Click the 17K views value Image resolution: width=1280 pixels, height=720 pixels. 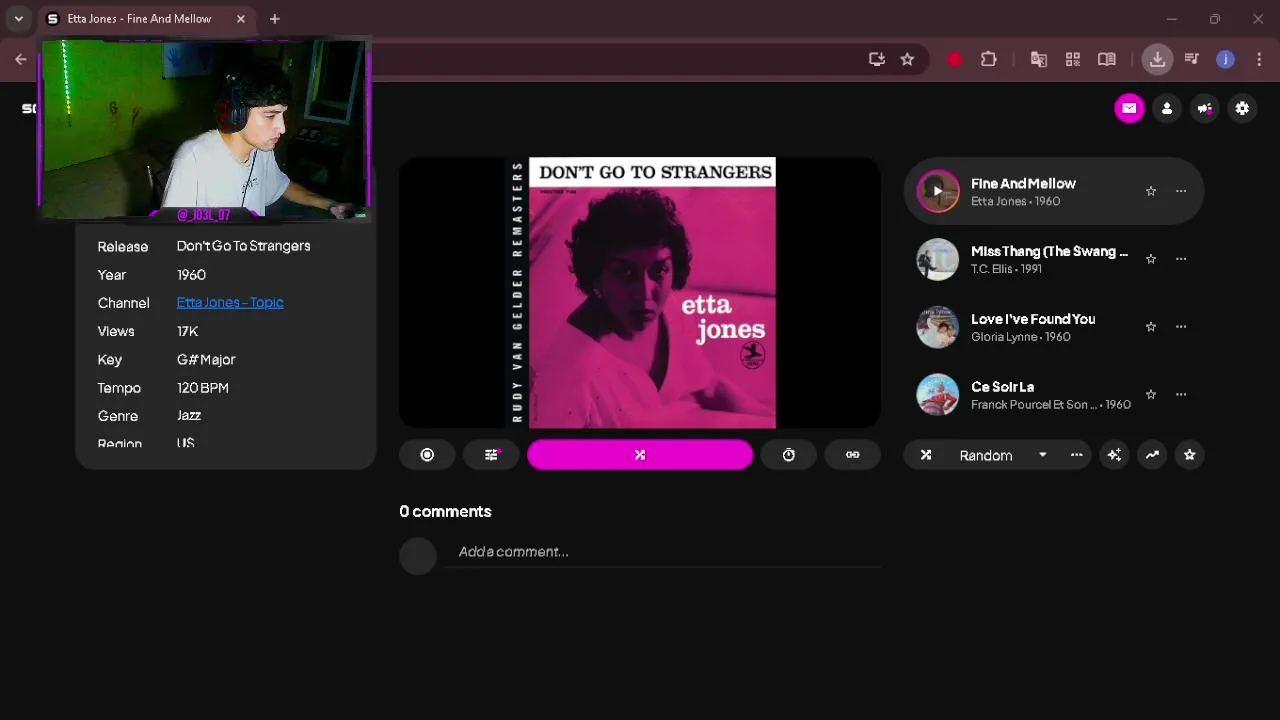point(187,331)
